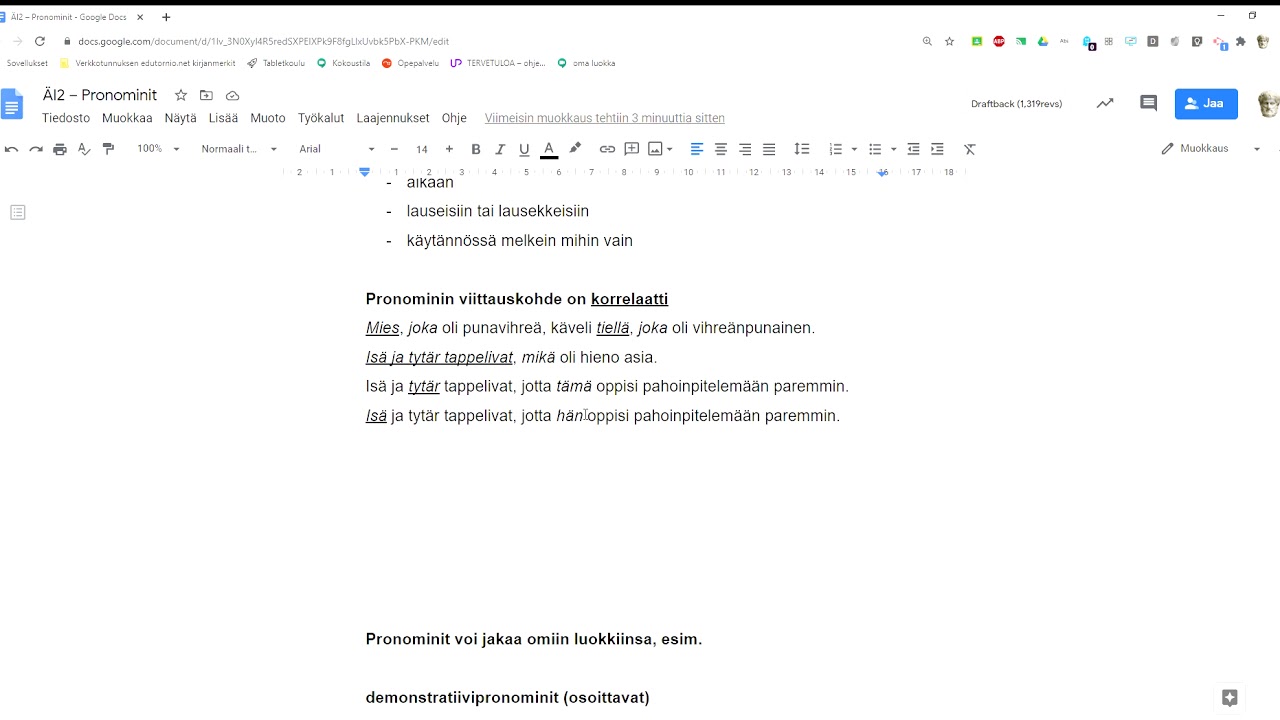Align text to the right
The width and height of the screenshot is (1280, 720).
coord(745,149)
